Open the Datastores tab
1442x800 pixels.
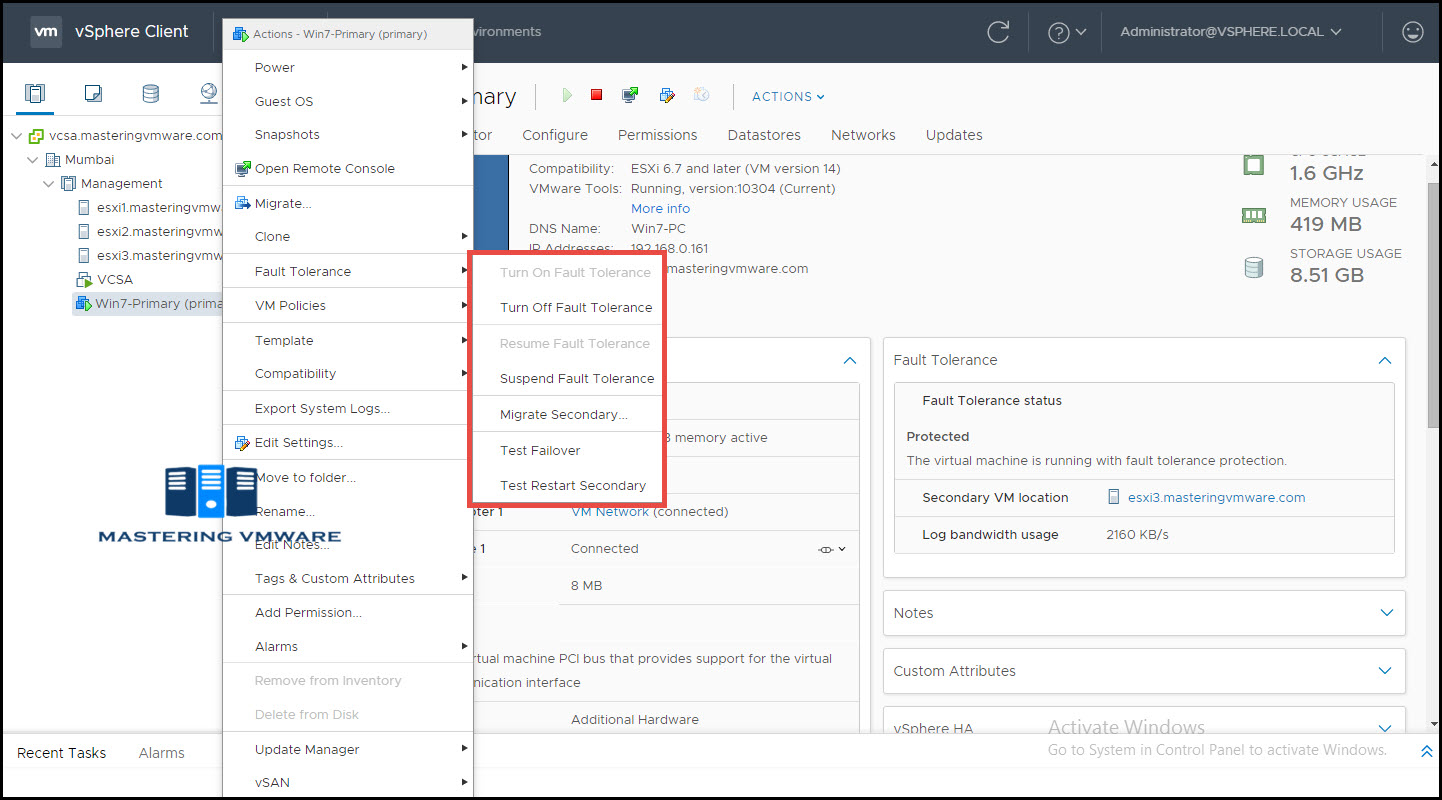pyautogui.click(x=764, y=135)
